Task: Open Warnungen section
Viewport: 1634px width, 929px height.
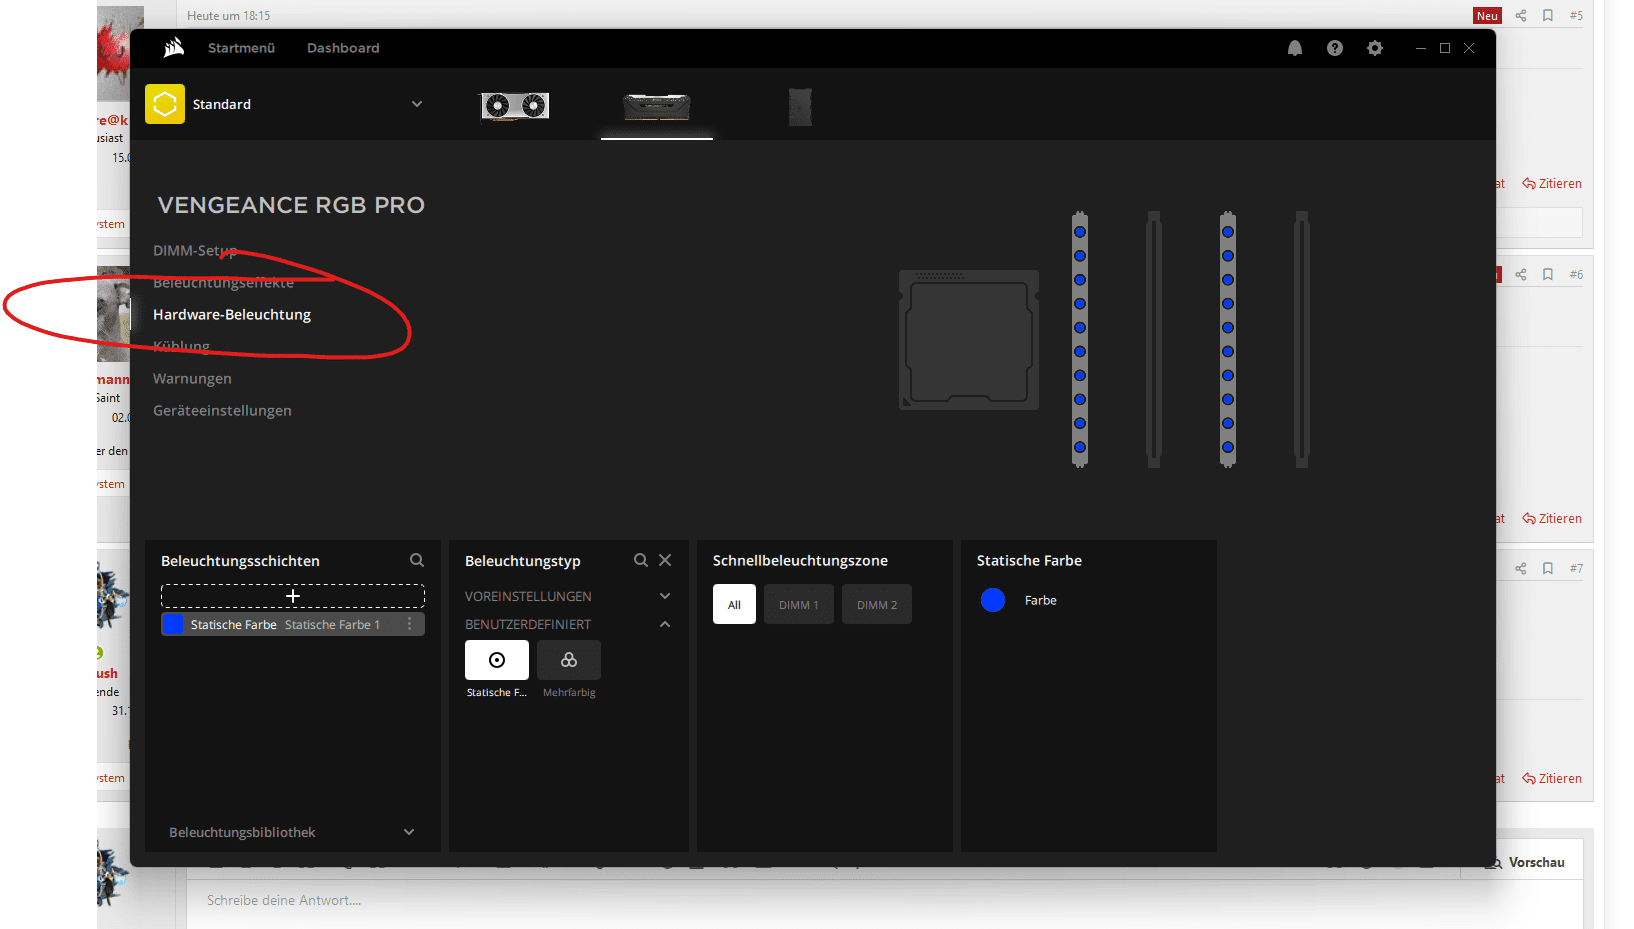Action: (192, 379)
